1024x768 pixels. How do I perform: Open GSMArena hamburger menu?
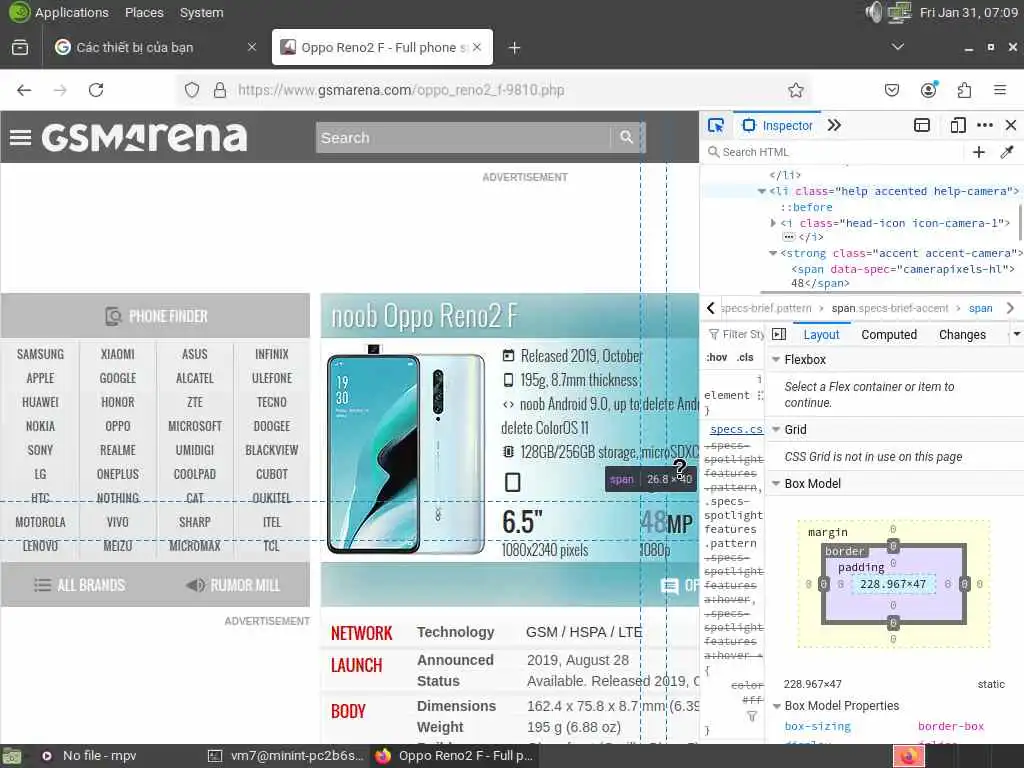20,137
